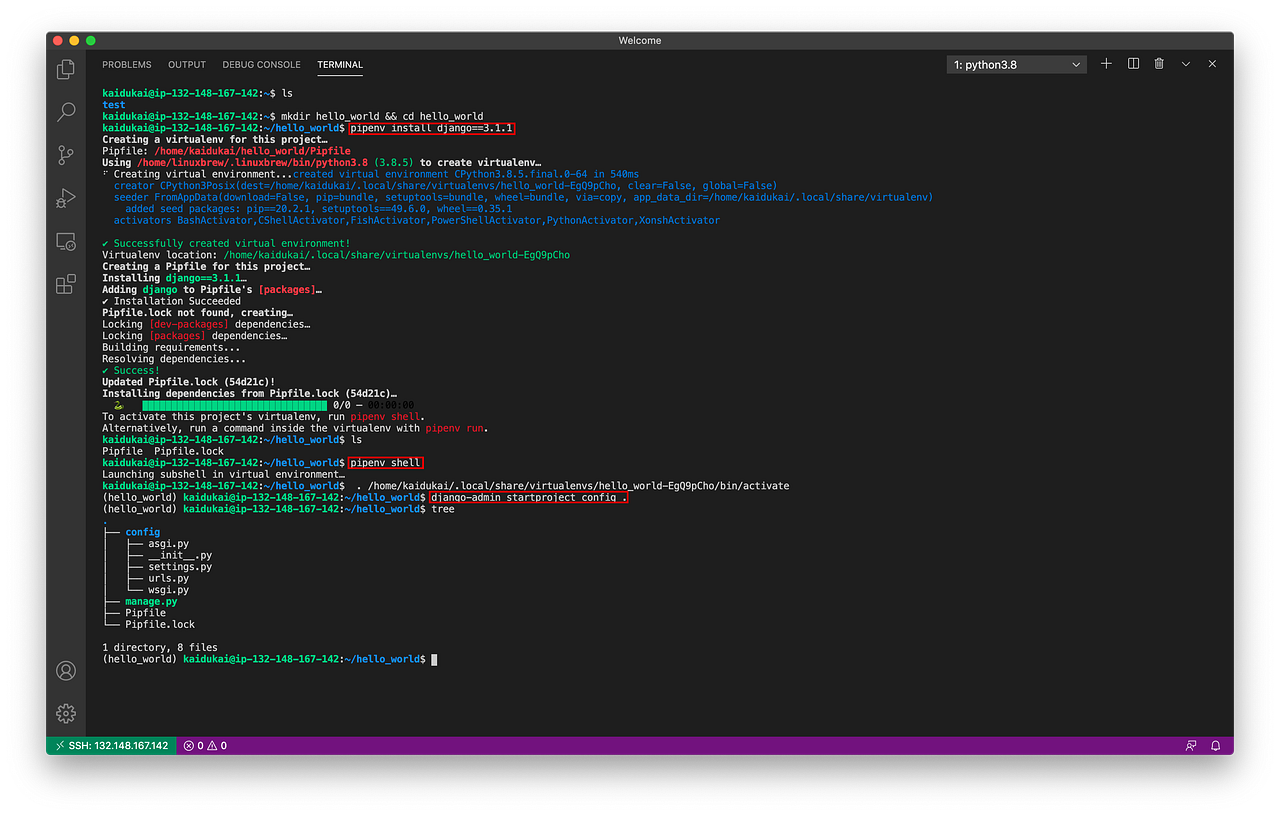Create a new terminal with the plus icon
This screenshot has width=1280, height=816.
[x=1106, y=64]
